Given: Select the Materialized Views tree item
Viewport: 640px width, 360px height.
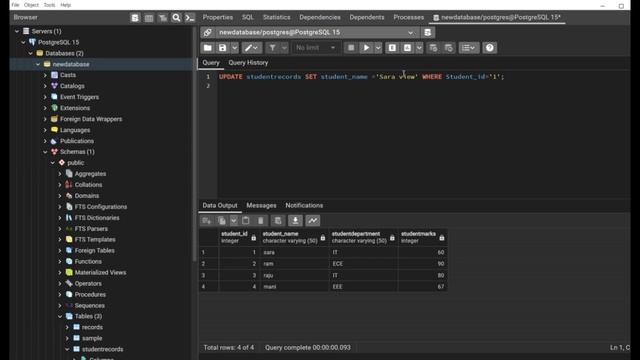Looking at the screenshot, I should coord(100,273).
